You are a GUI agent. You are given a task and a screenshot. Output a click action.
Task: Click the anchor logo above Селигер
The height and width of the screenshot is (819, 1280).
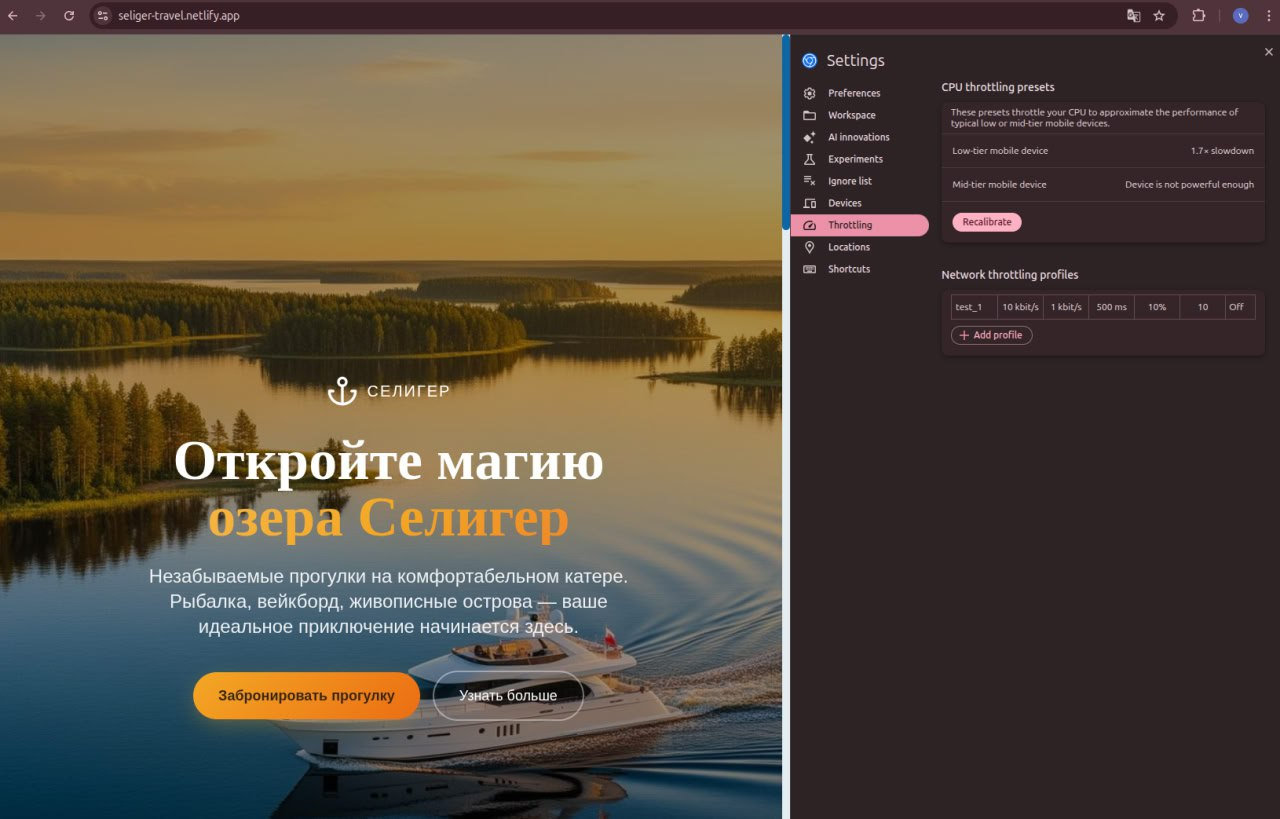(342, 391)
